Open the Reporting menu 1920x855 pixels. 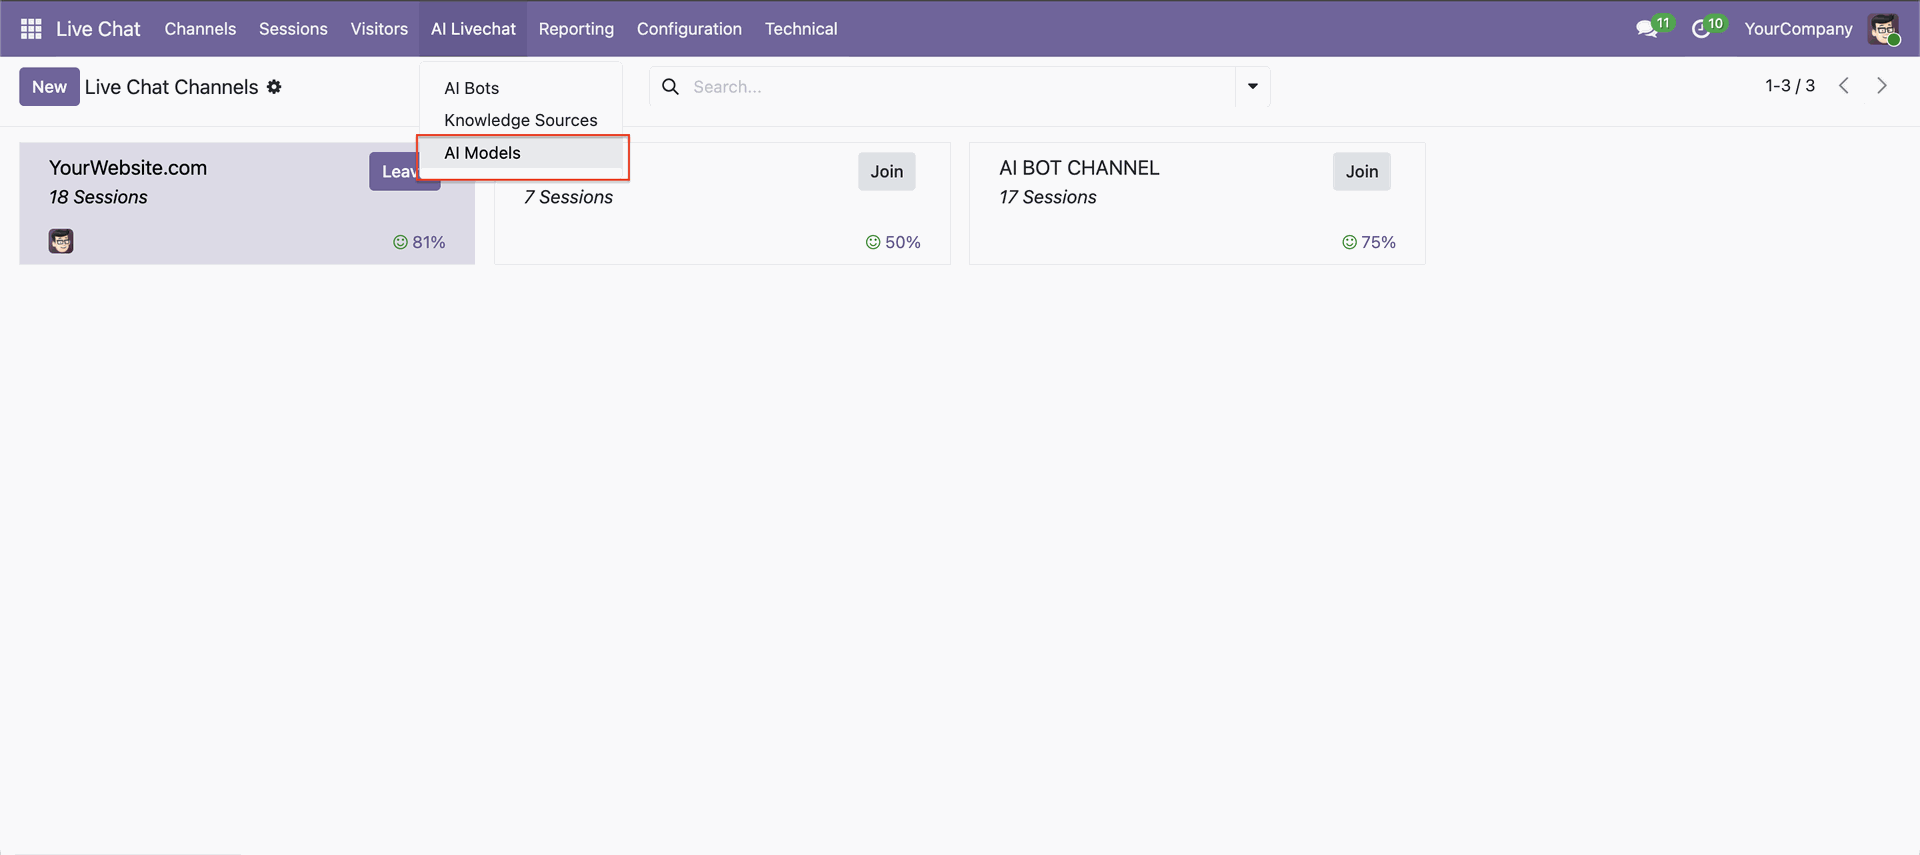click(x=576, y=29)
